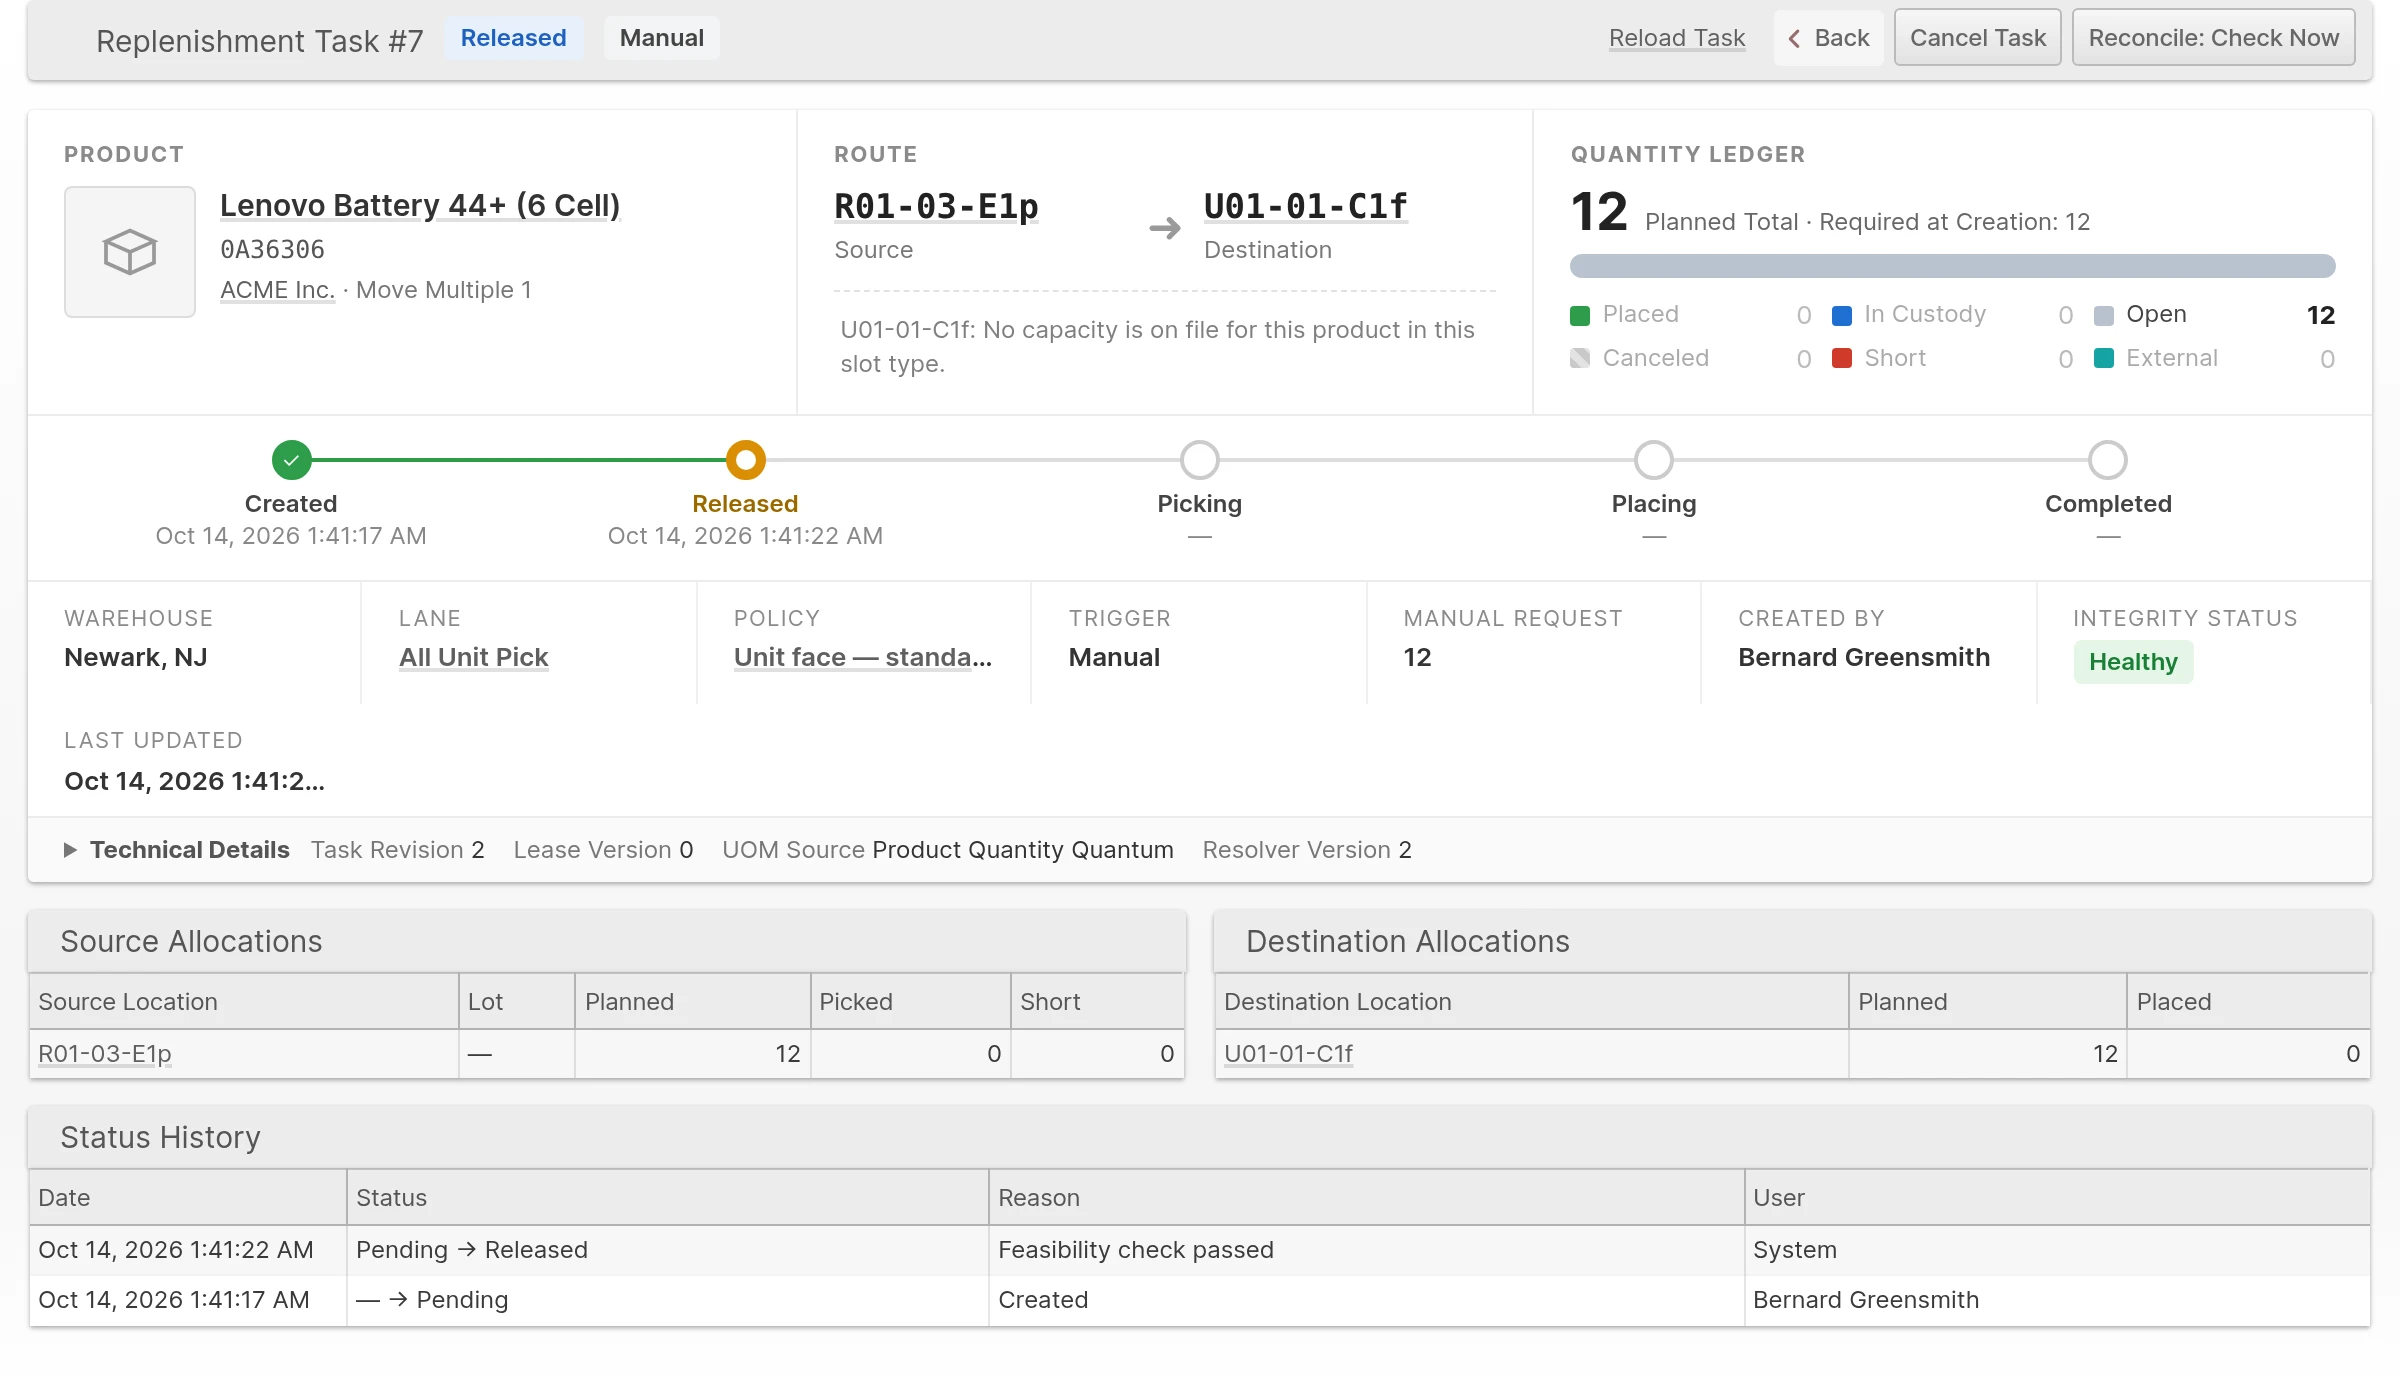Open the All Unit Pick lane link
The height and width of the screenshot is (1394, 2400).
pos(473,657)
